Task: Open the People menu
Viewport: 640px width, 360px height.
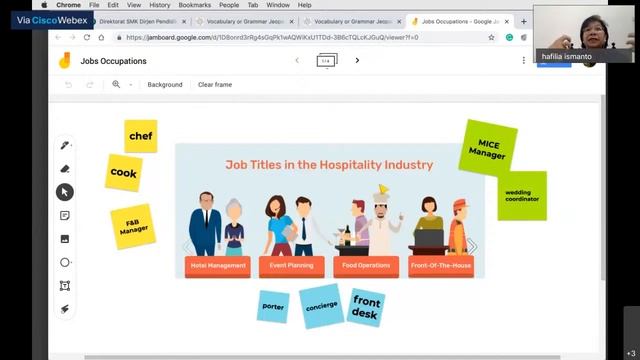Action: [229, 5]
